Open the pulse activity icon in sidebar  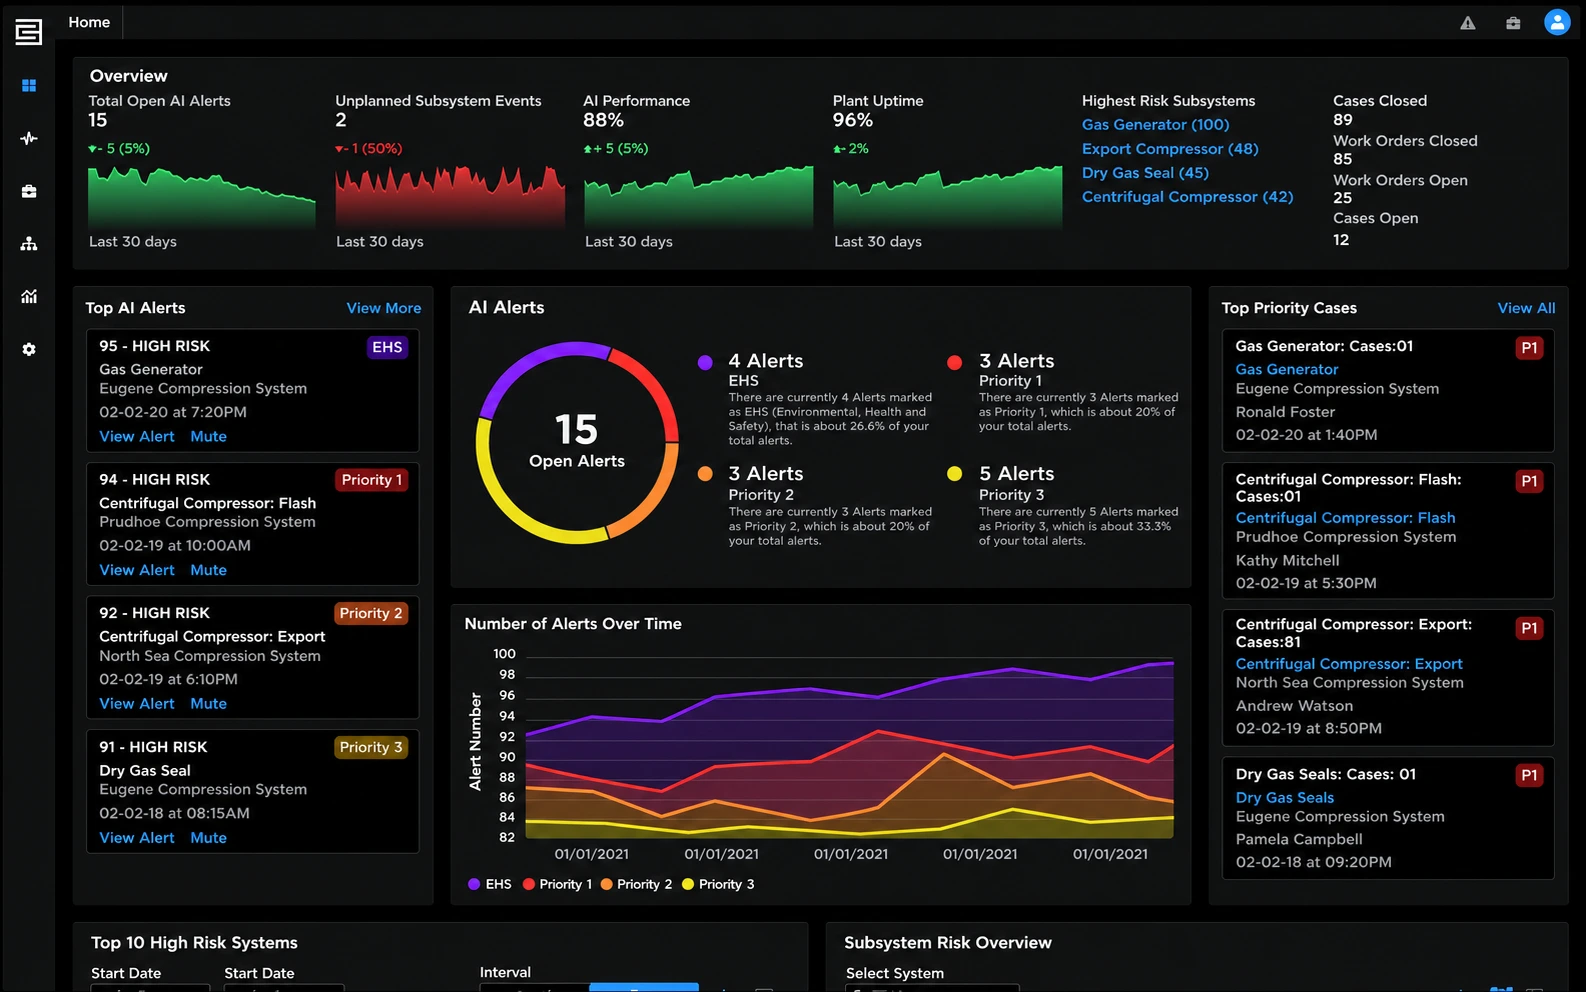(29, 138)
